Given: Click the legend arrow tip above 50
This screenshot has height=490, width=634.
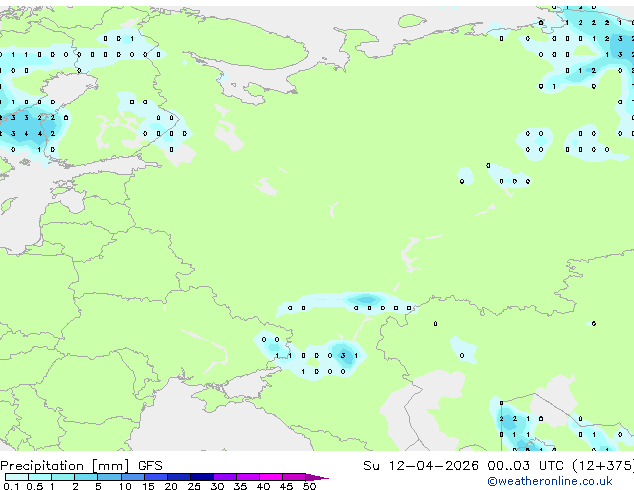Looking at the screenshot, I should click(x=317, y=477).
